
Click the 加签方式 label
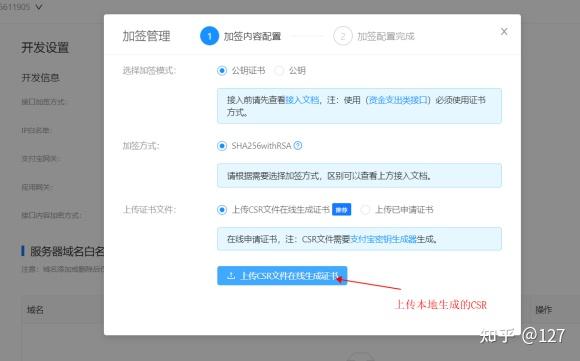click(x=141, y=146)
